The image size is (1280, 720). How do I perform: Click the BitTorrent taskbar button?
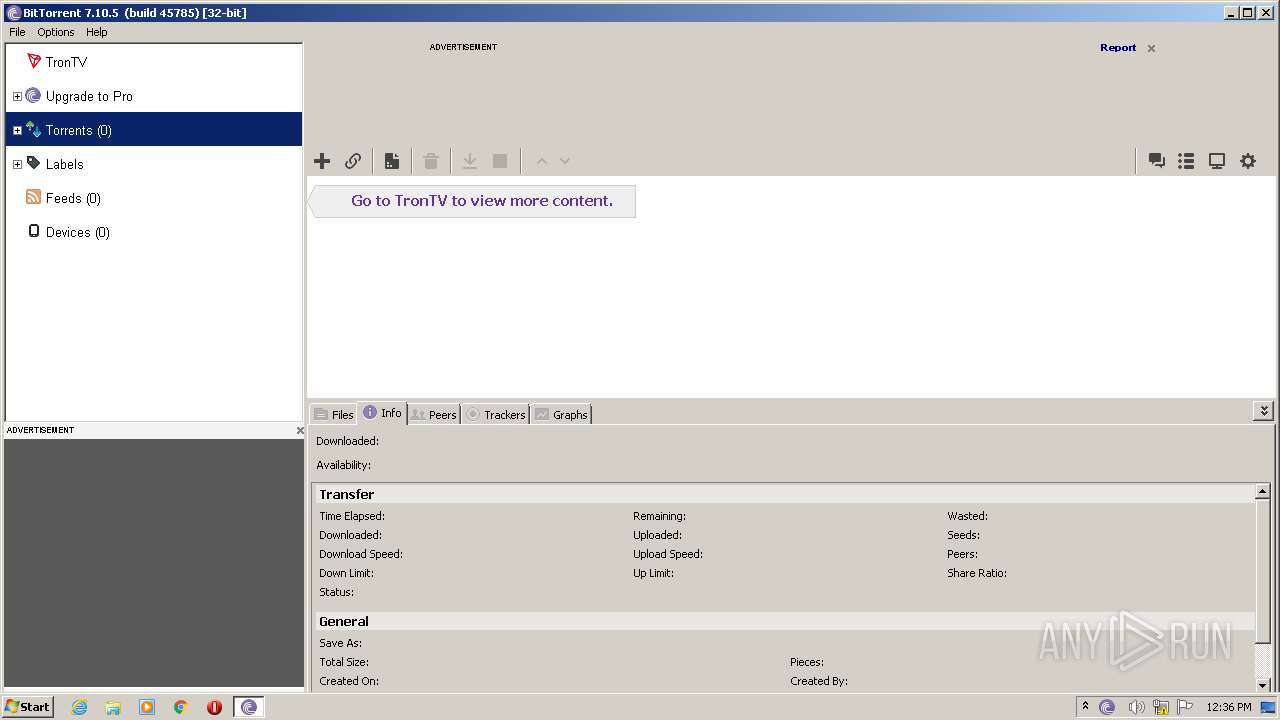[249, 707]
